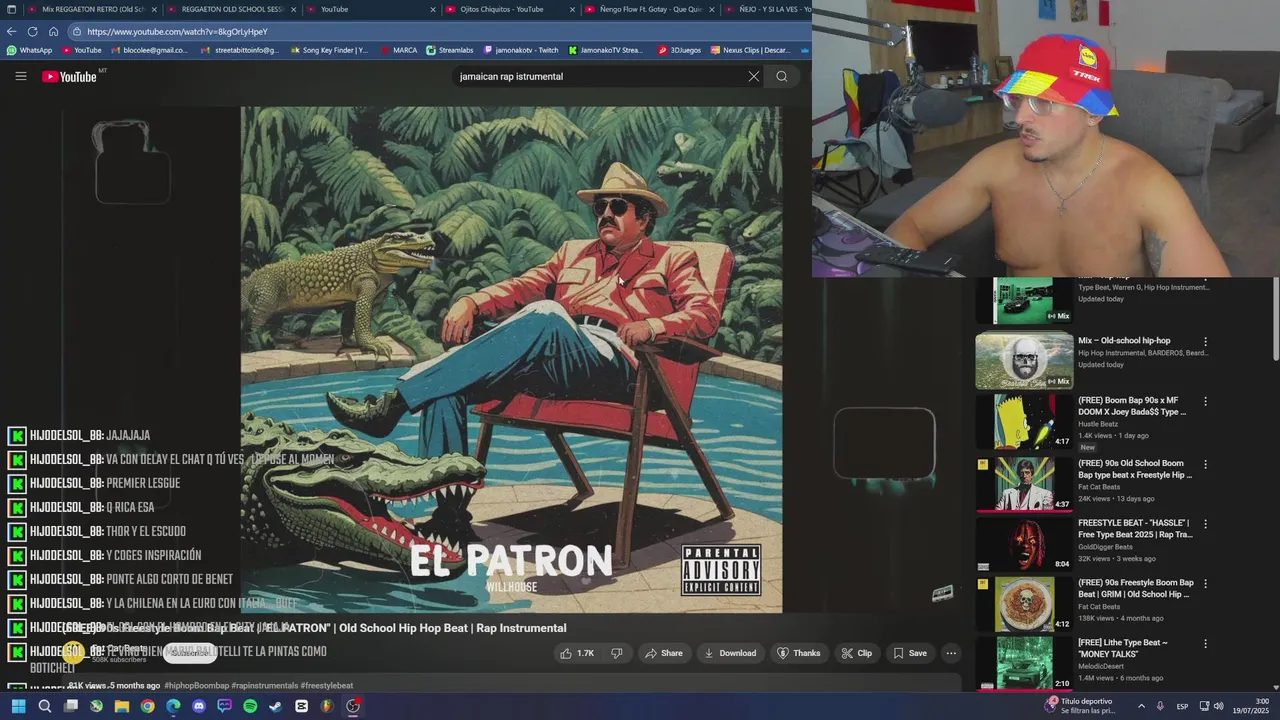The height and width of the screenshot is (720, 1280).
Task: Open Steam from the taskbar
Action: 276,706
